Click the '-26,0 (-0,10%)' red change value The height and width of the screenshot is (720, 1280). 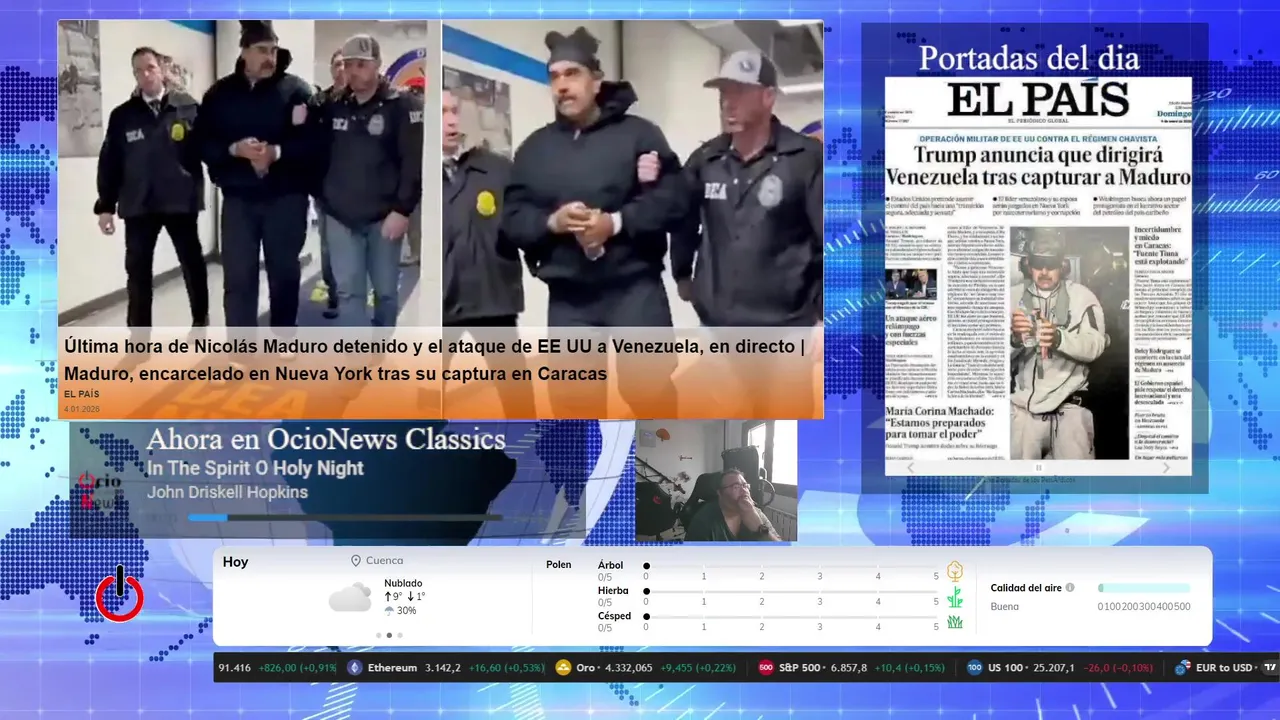coord(1117,668)
